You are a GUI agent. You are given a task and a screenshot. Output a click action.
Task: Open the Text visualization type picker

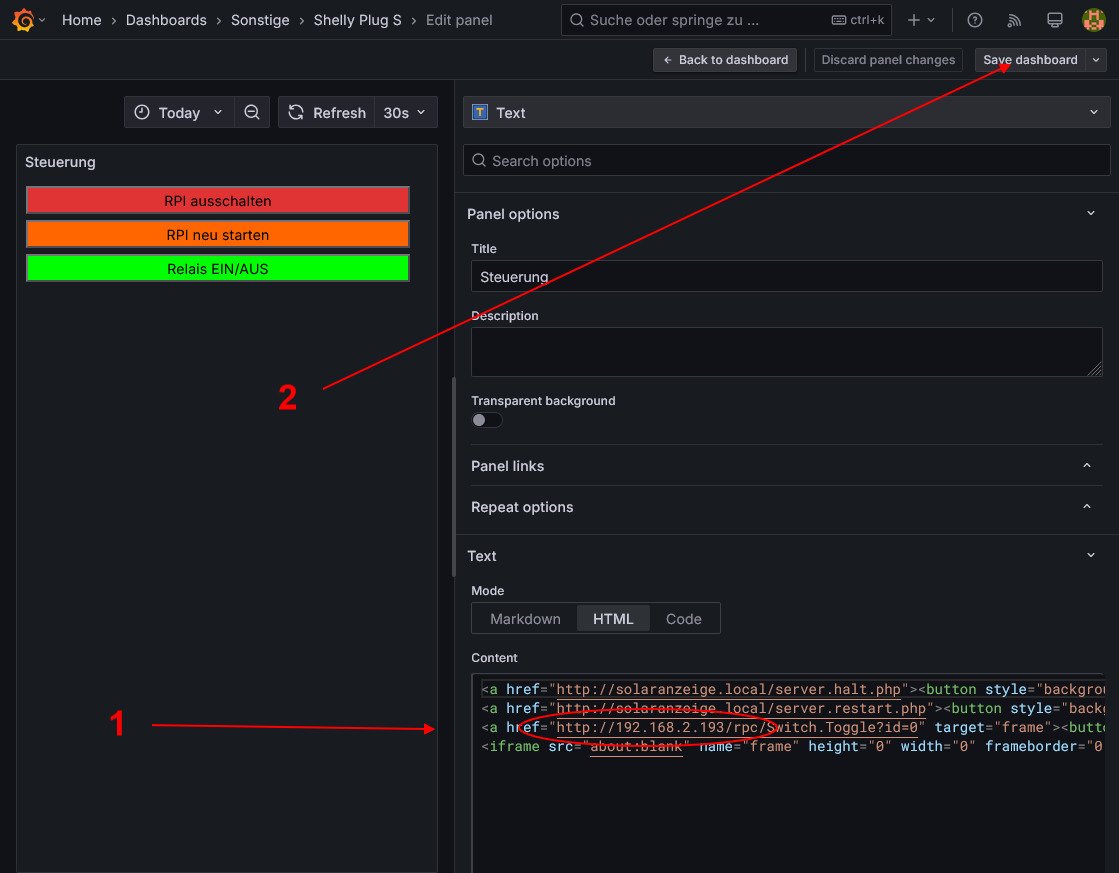pyautogui.click(x=786, y=113)
